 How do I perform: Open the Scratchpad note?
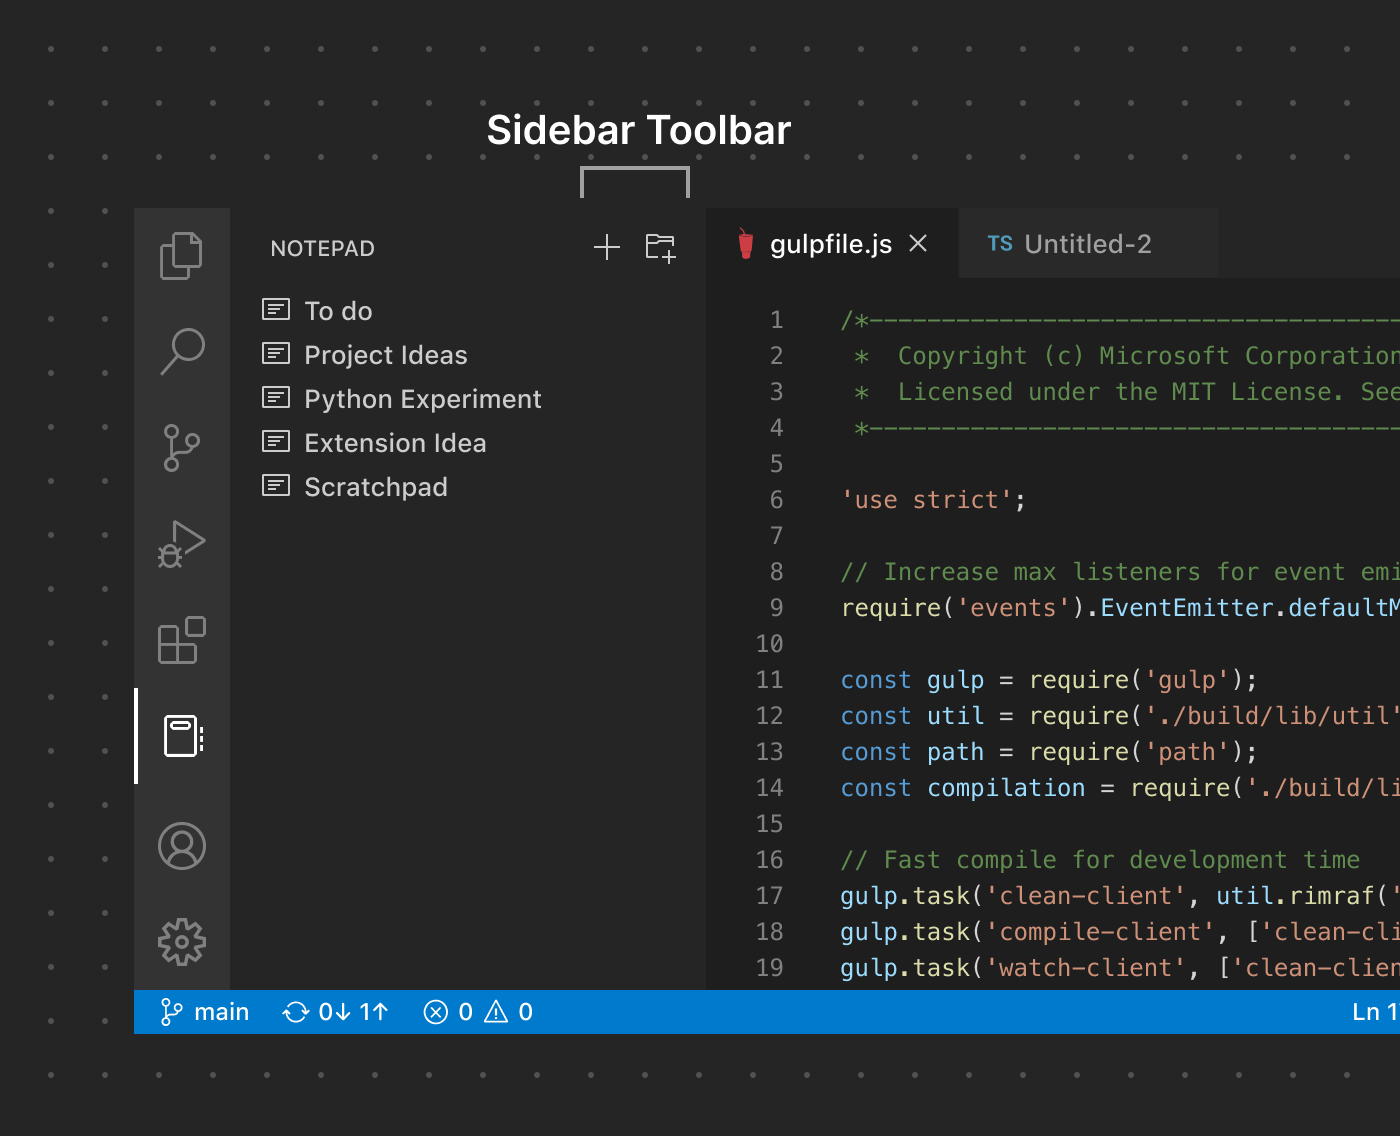tap(375, 487)
